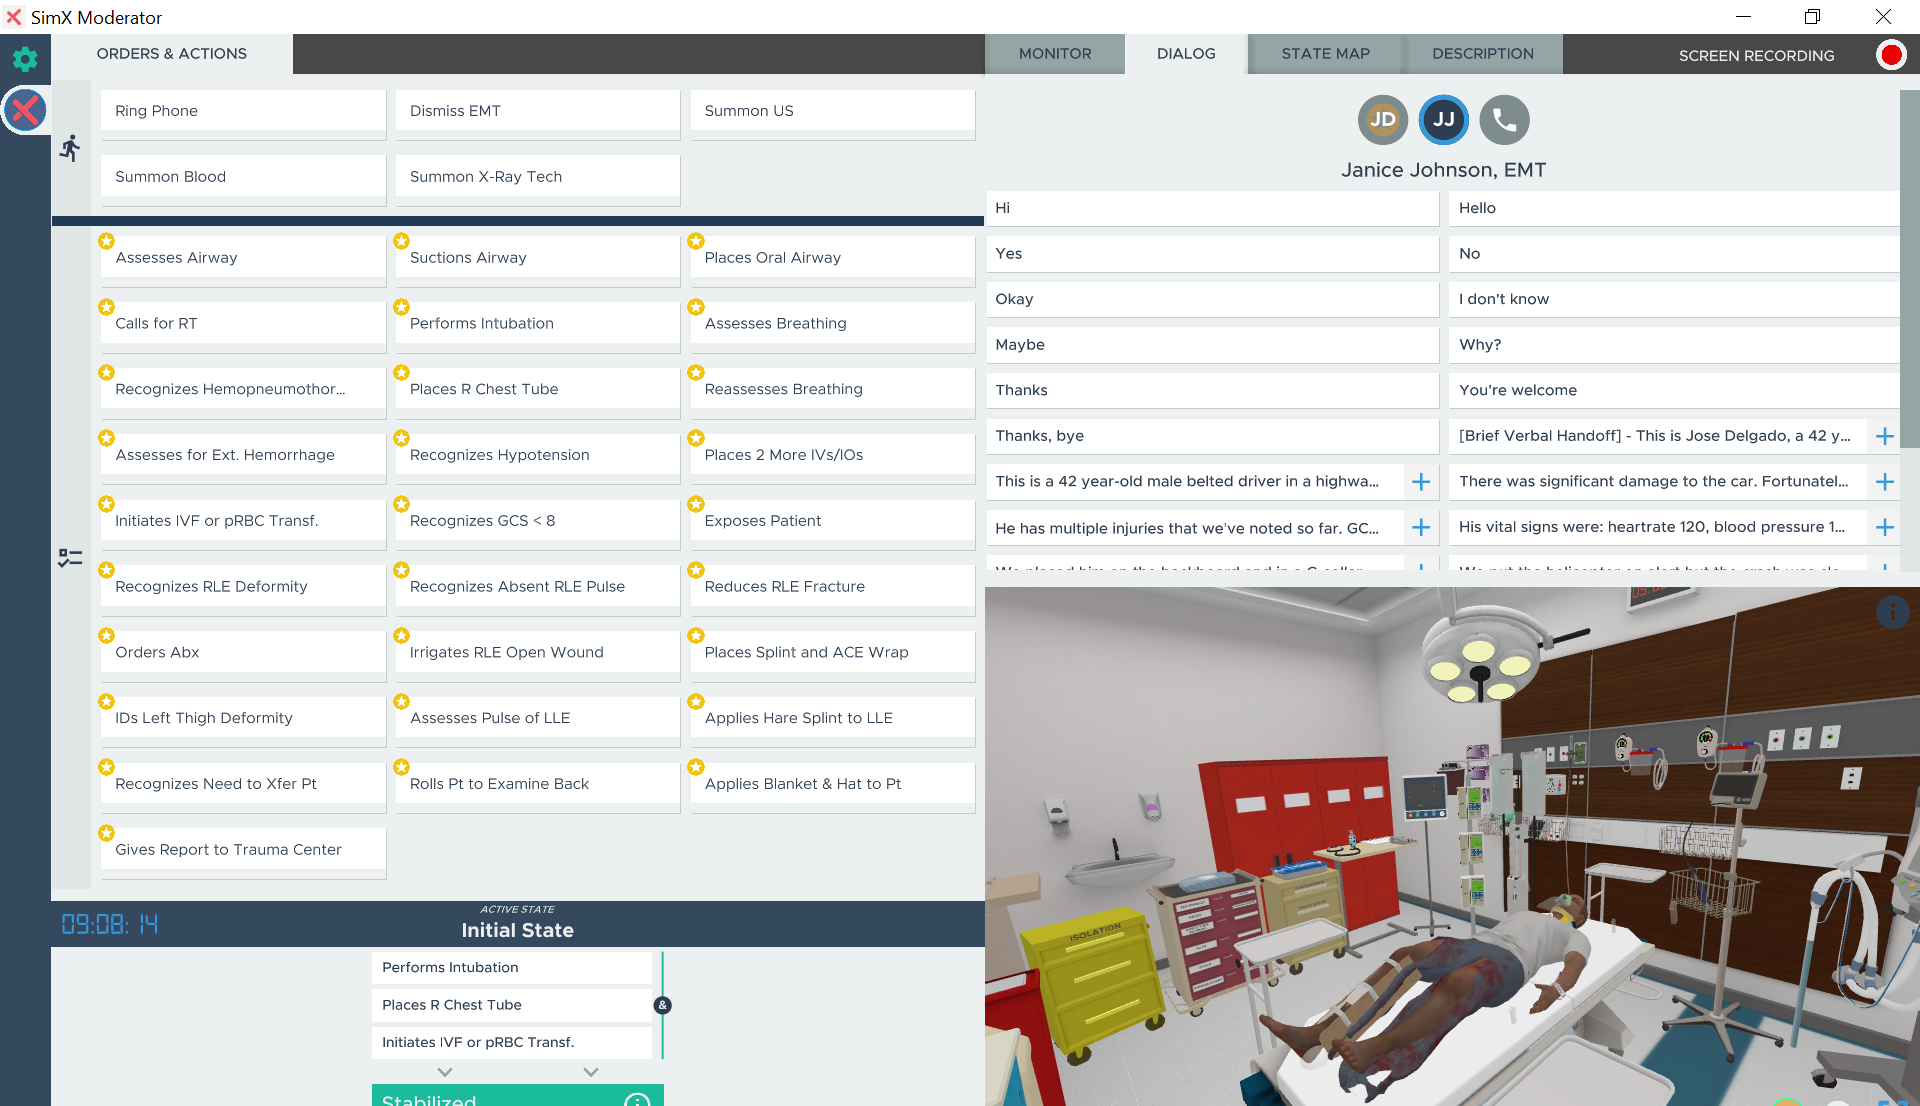
Task: Open the info icon on 3D view
Action: click(x=1892, y=612)
